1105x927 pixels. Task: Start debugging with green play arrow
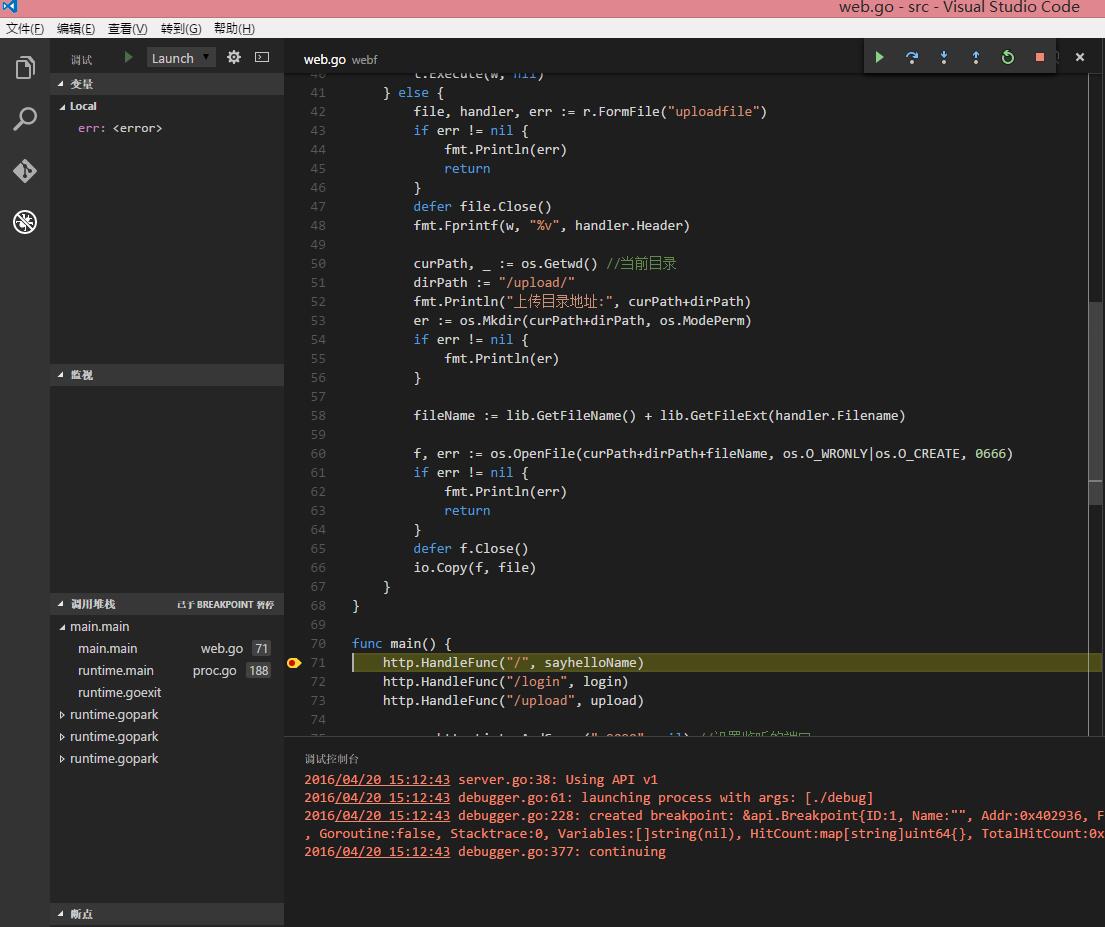(x=128, y=57)
